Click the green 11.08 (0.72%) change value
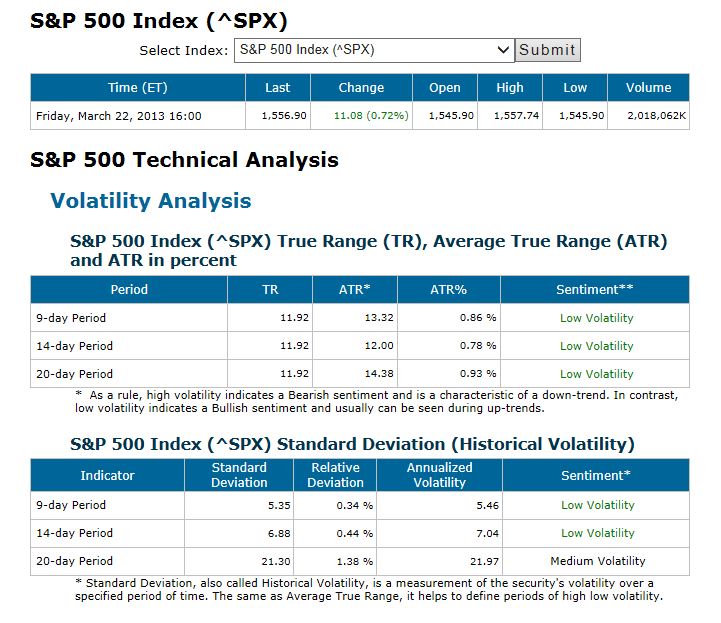Screen dimensions: 721x623 (373, 116)
